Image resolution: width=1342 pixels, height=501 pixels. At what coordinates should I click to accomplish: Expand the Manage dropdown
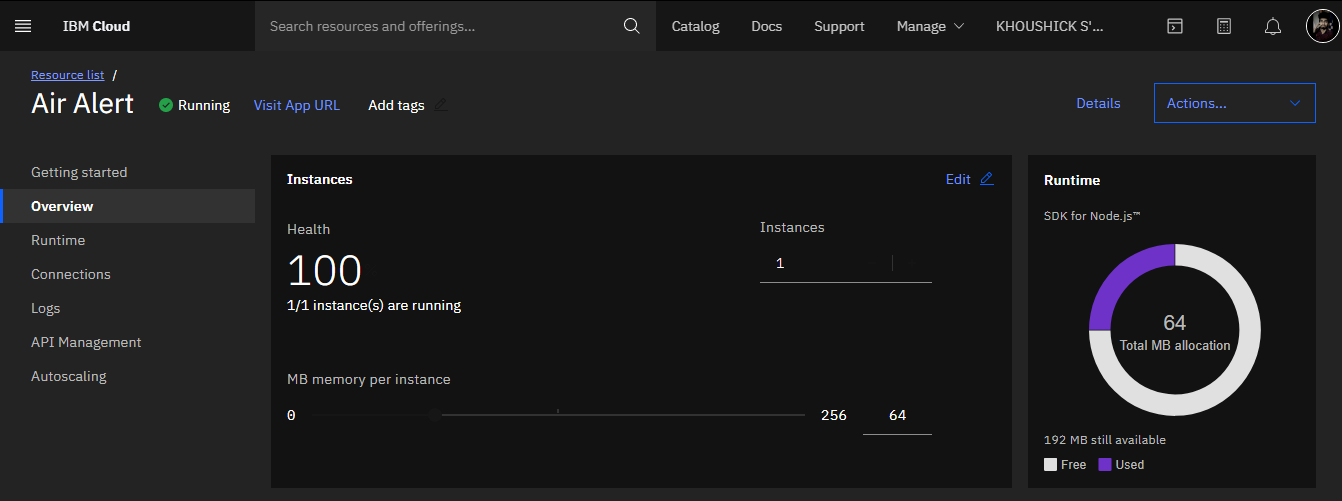click(930, 26)
